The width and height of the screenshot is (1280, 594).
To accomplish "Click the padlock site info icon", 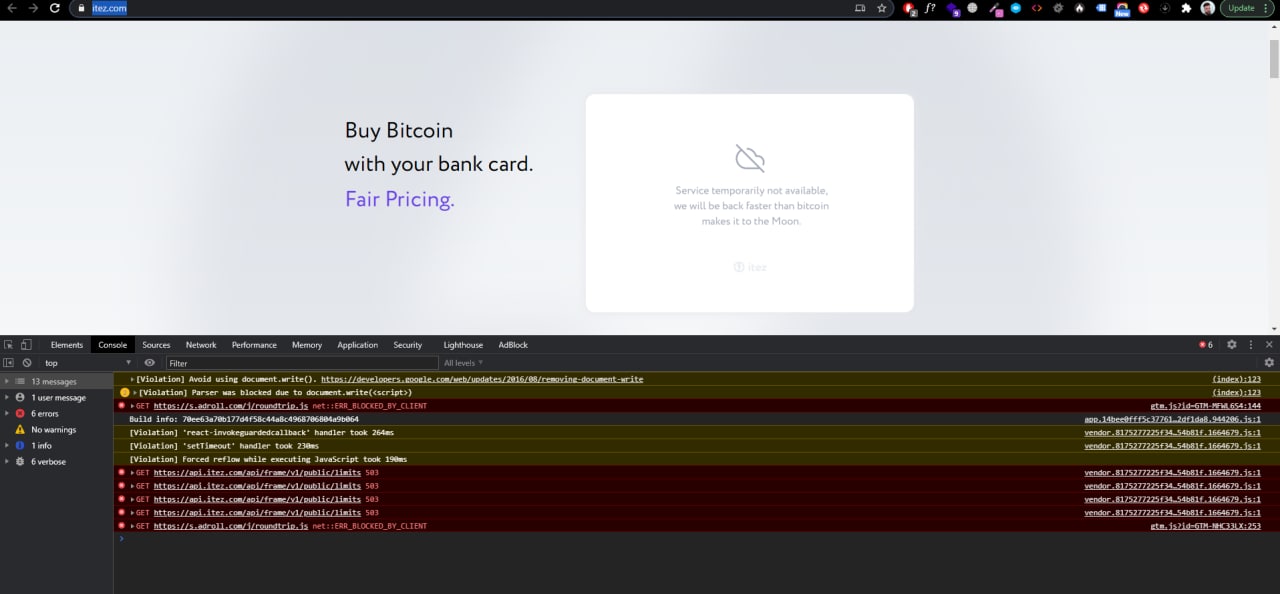I will click(x=82, y=8).
